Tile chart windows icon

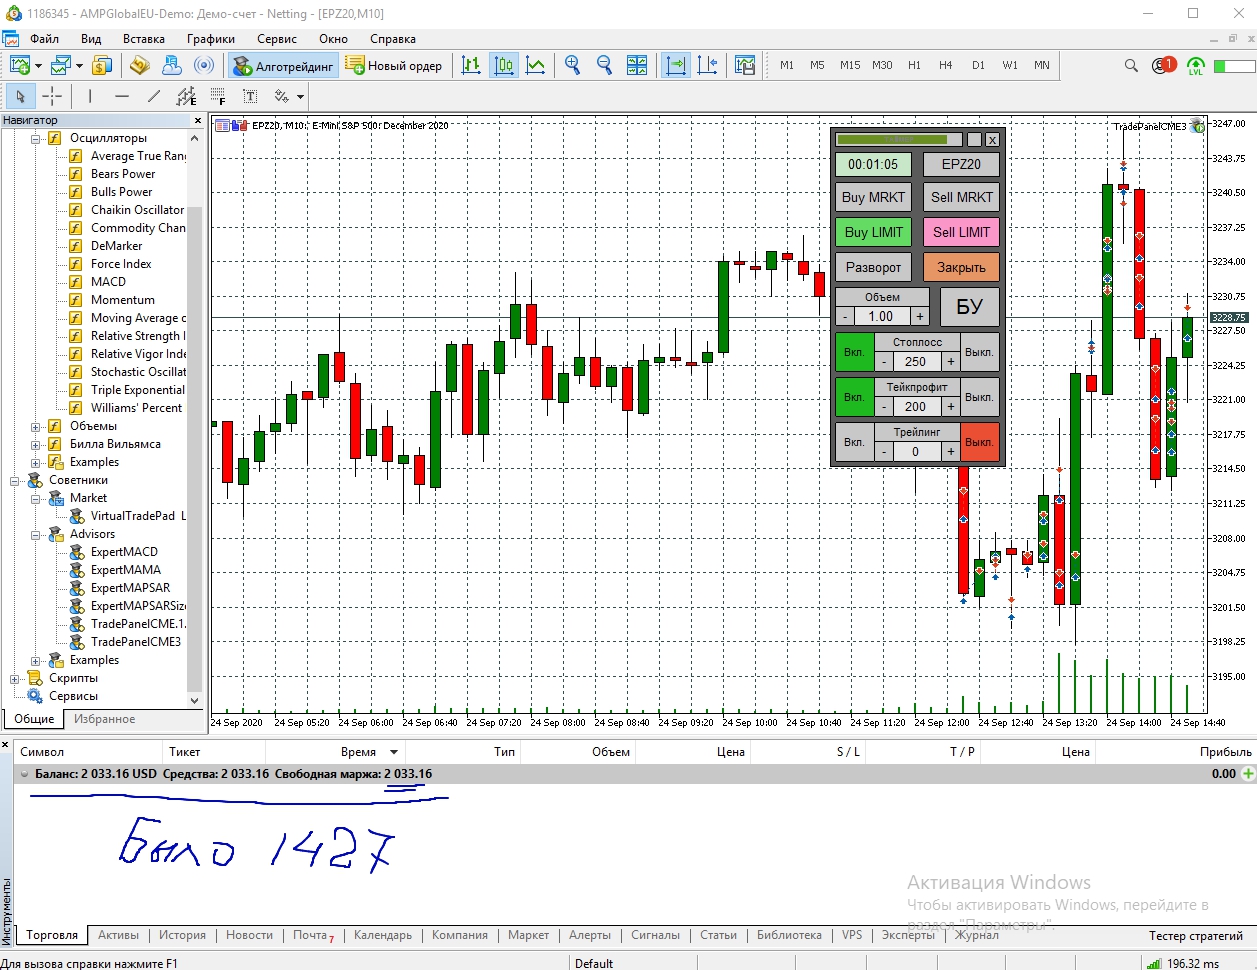tap(637, 65)
